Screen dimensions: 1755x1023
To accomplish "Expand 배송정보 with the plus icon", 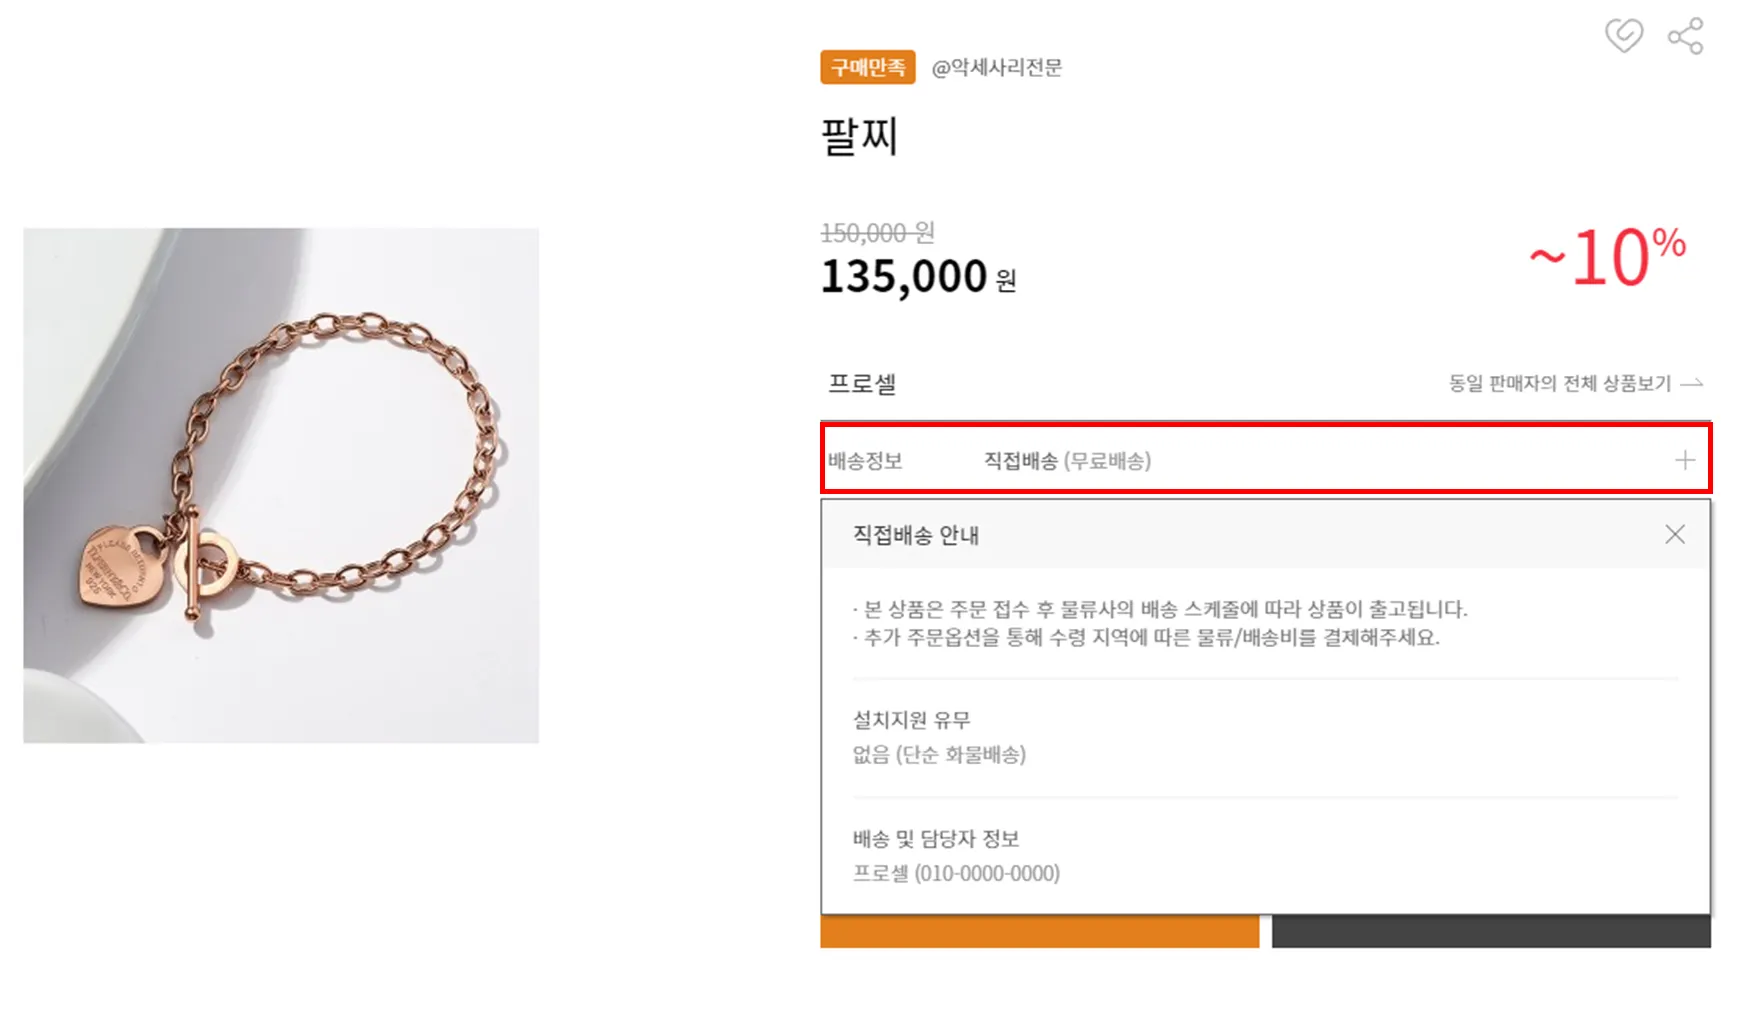I will point(1685,460).
